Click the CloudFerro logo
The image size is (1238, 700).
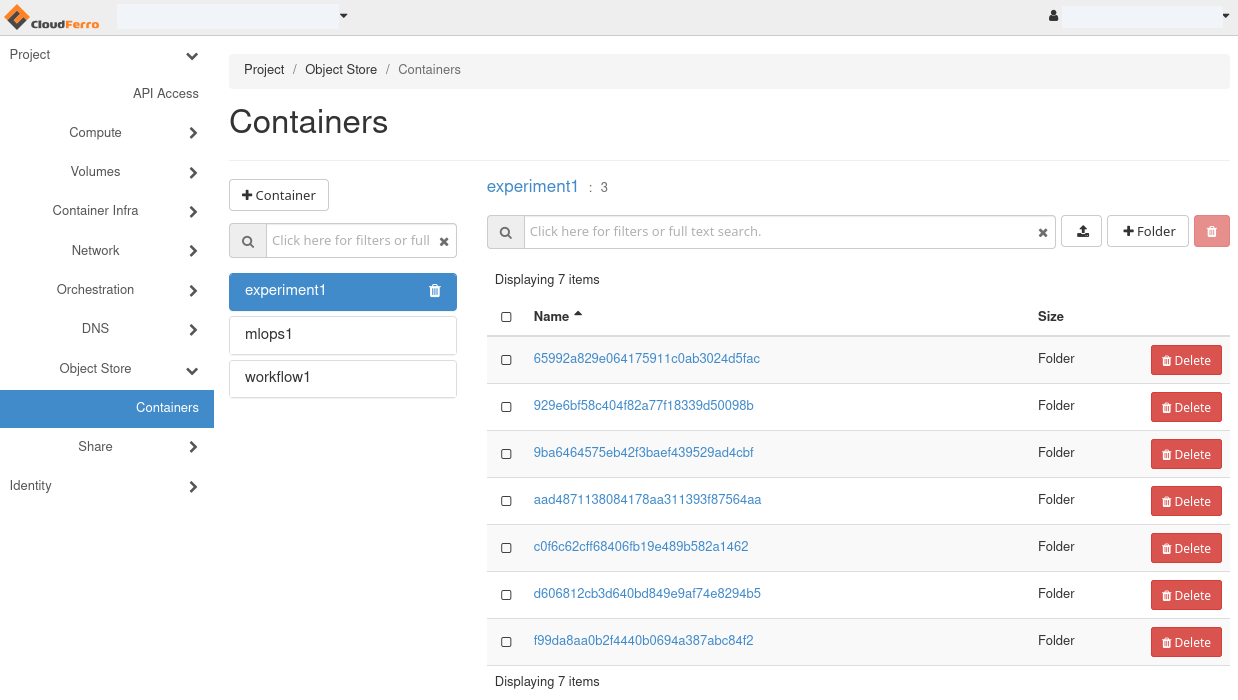52,17
